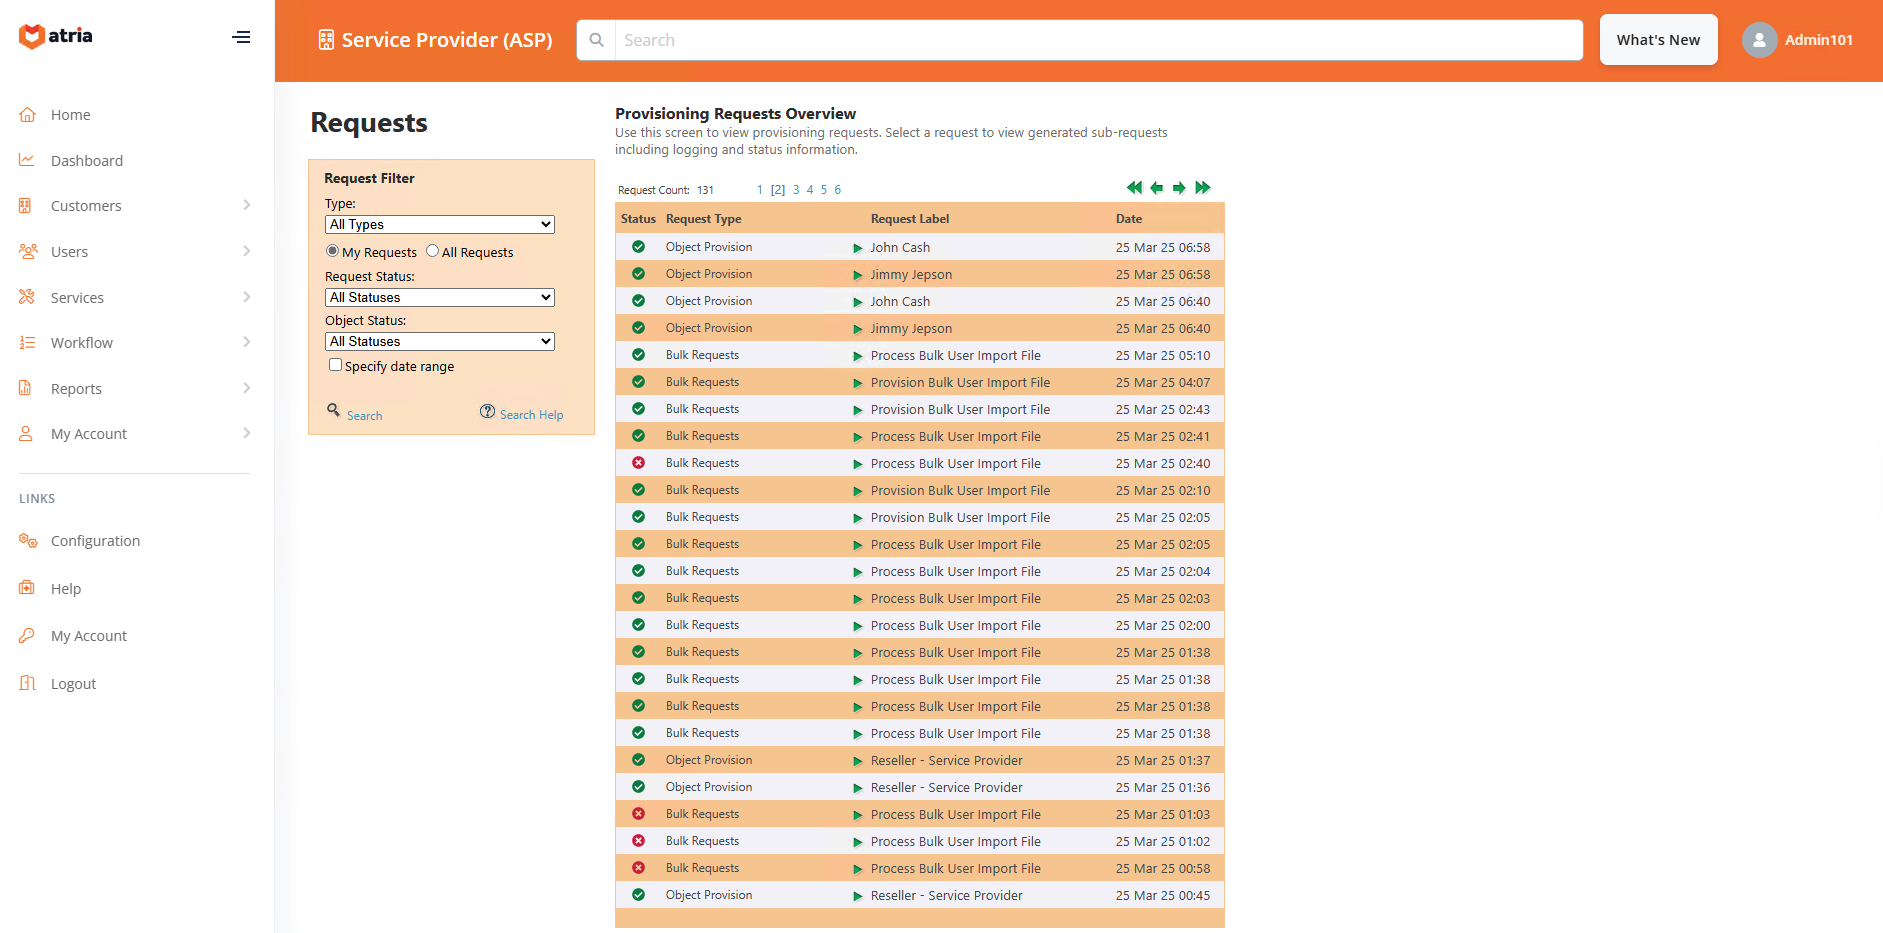Jump to page 4 of requests

(810, 190)
